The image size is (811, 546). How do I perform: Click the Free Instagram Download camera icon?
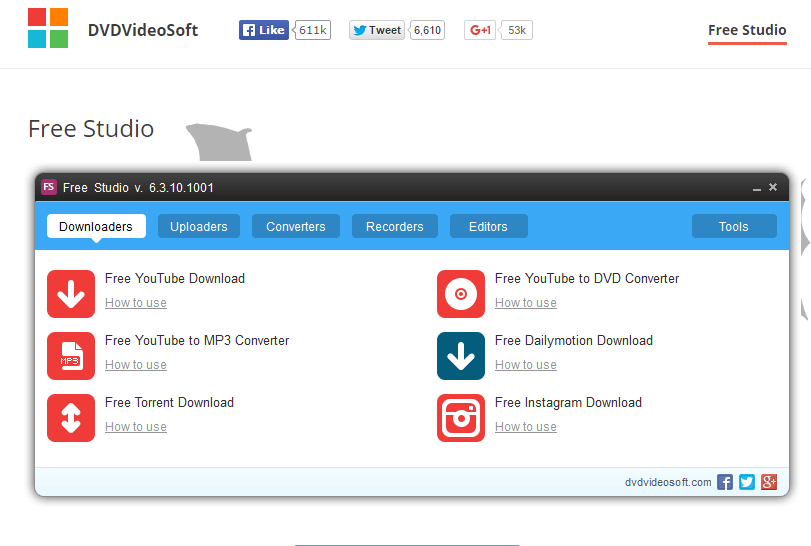pyautogui.click(x=461, y=418)
